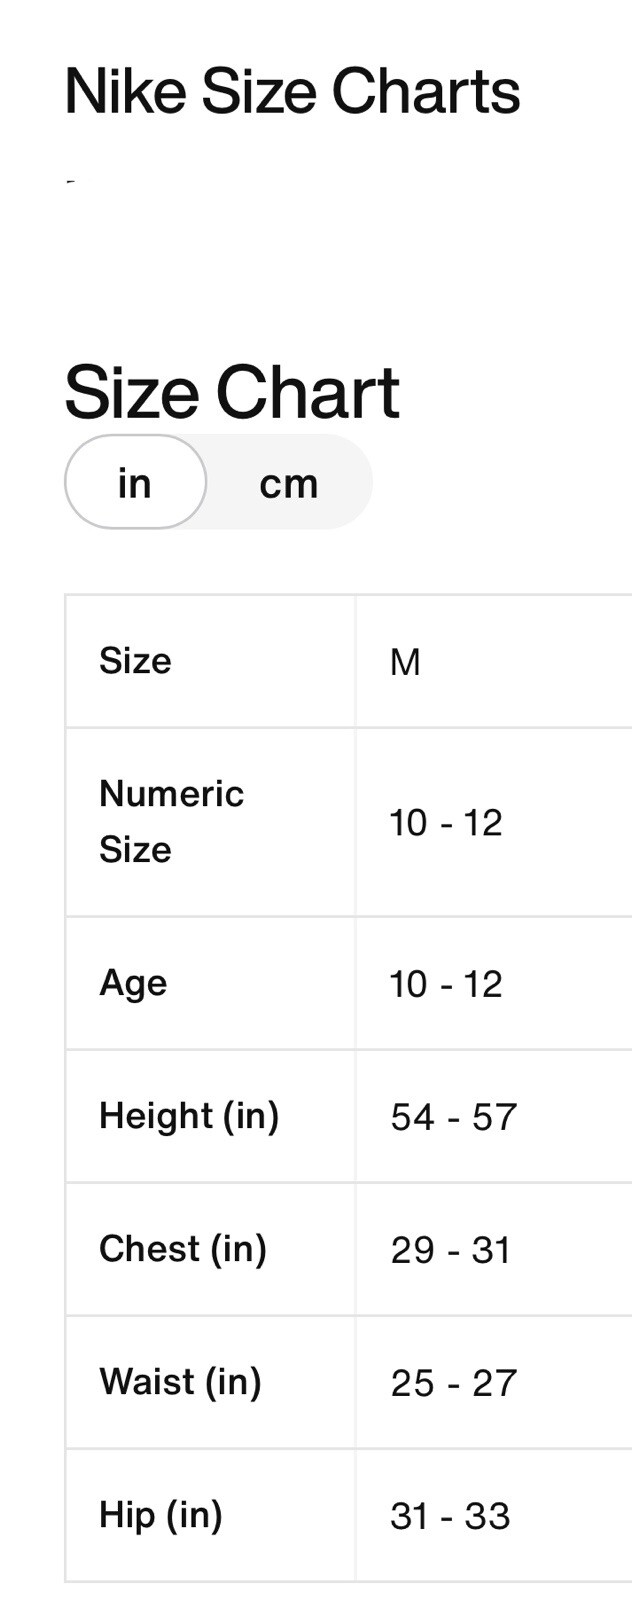This screenshot has height=1600, width=632.
Task: Click the Age value 10 - 12
Action: 446,984
